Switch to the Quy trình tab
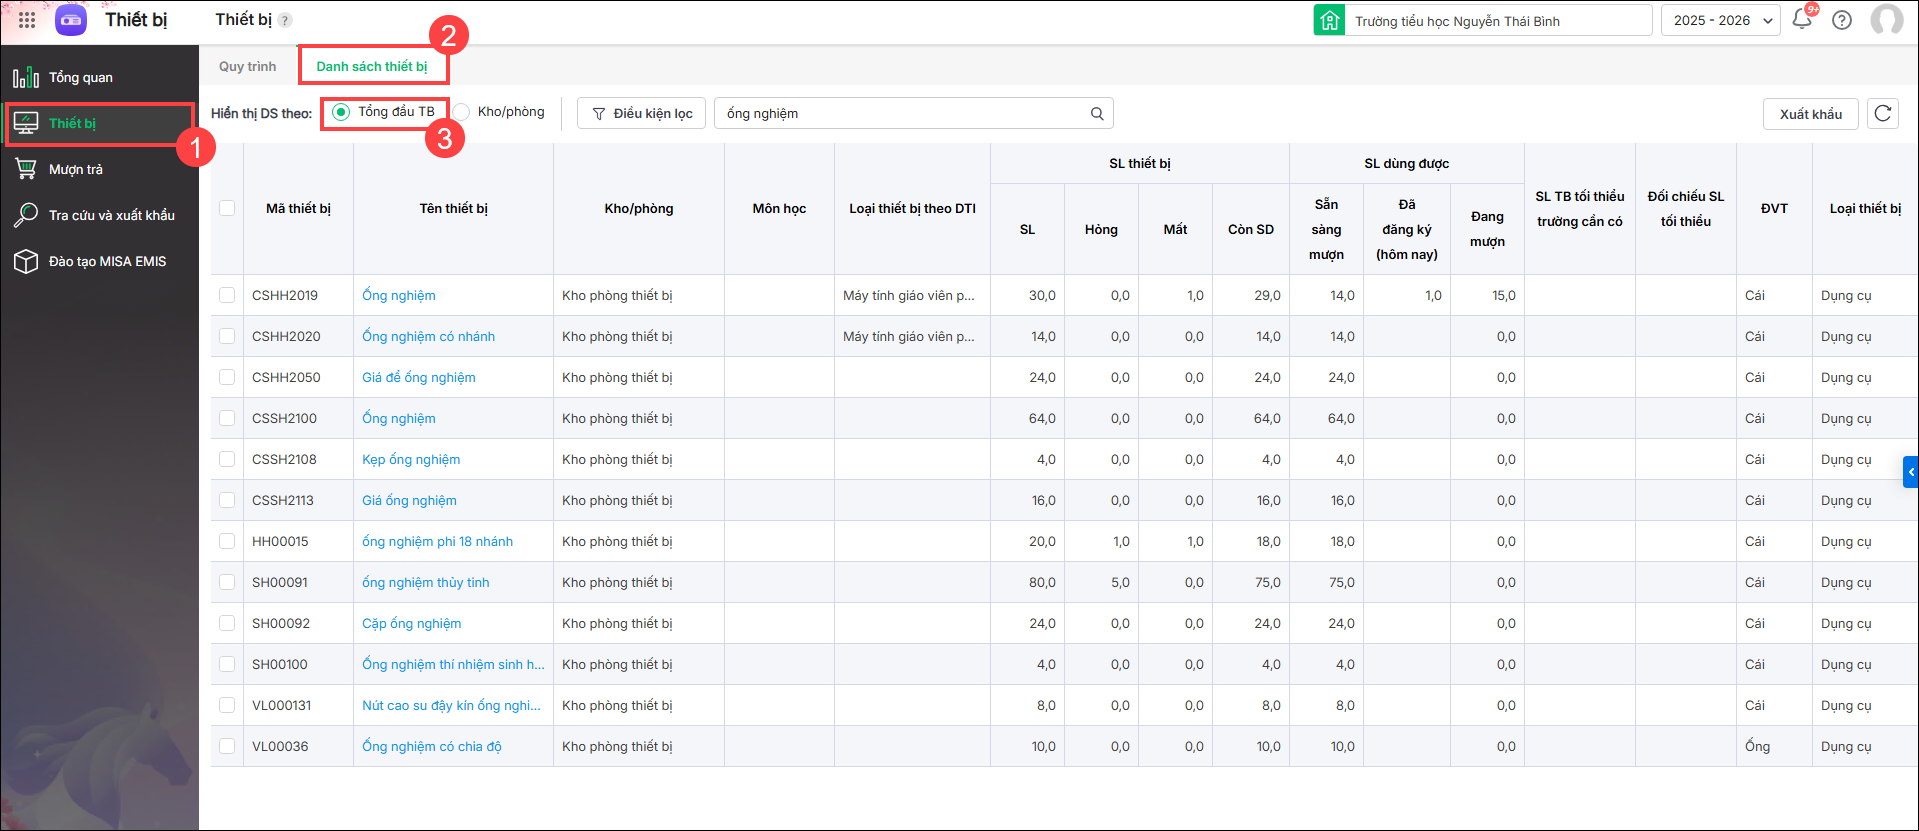The width and height of the screenshot is (1919, 831). (247, 67)
